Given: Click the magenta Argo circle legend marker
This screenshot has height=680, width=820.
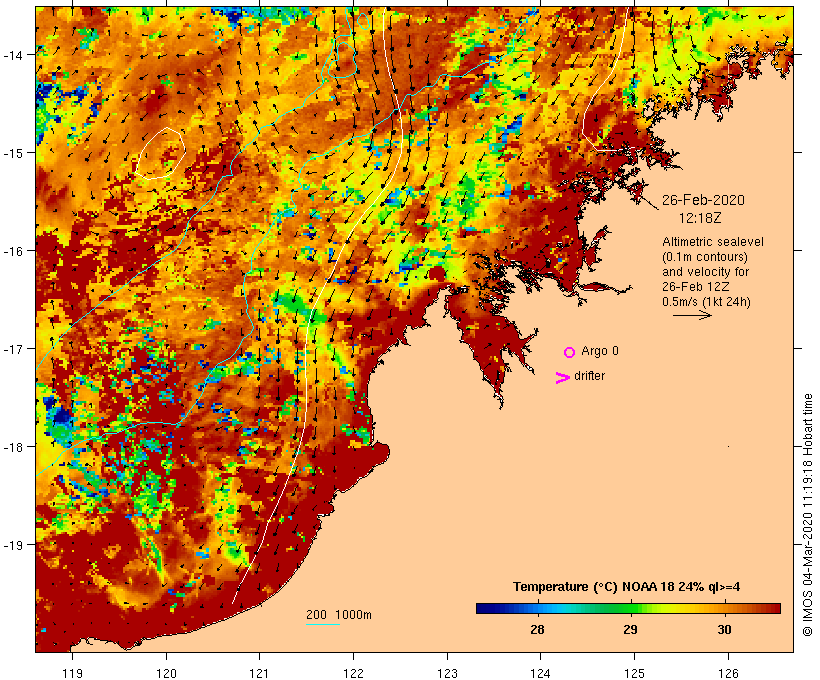Looking at the screenshot, I should (570, 352).
